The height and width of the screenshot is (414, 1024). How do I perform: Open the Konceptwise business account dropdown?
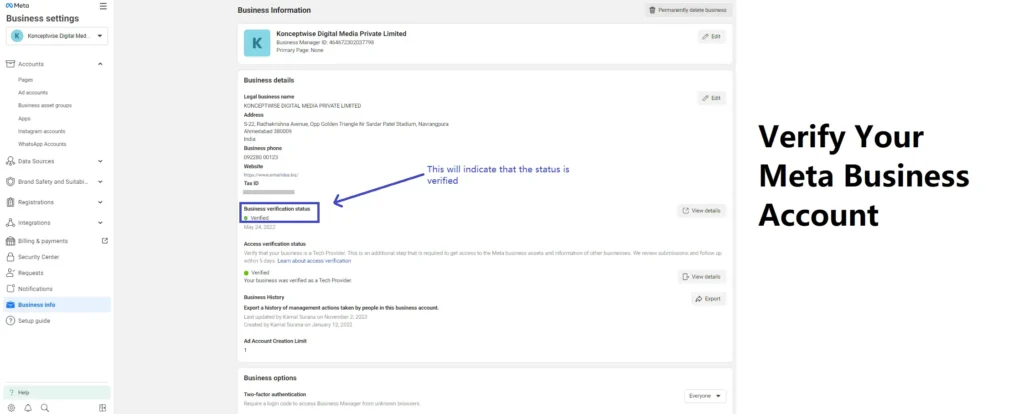tap(57, 36)
